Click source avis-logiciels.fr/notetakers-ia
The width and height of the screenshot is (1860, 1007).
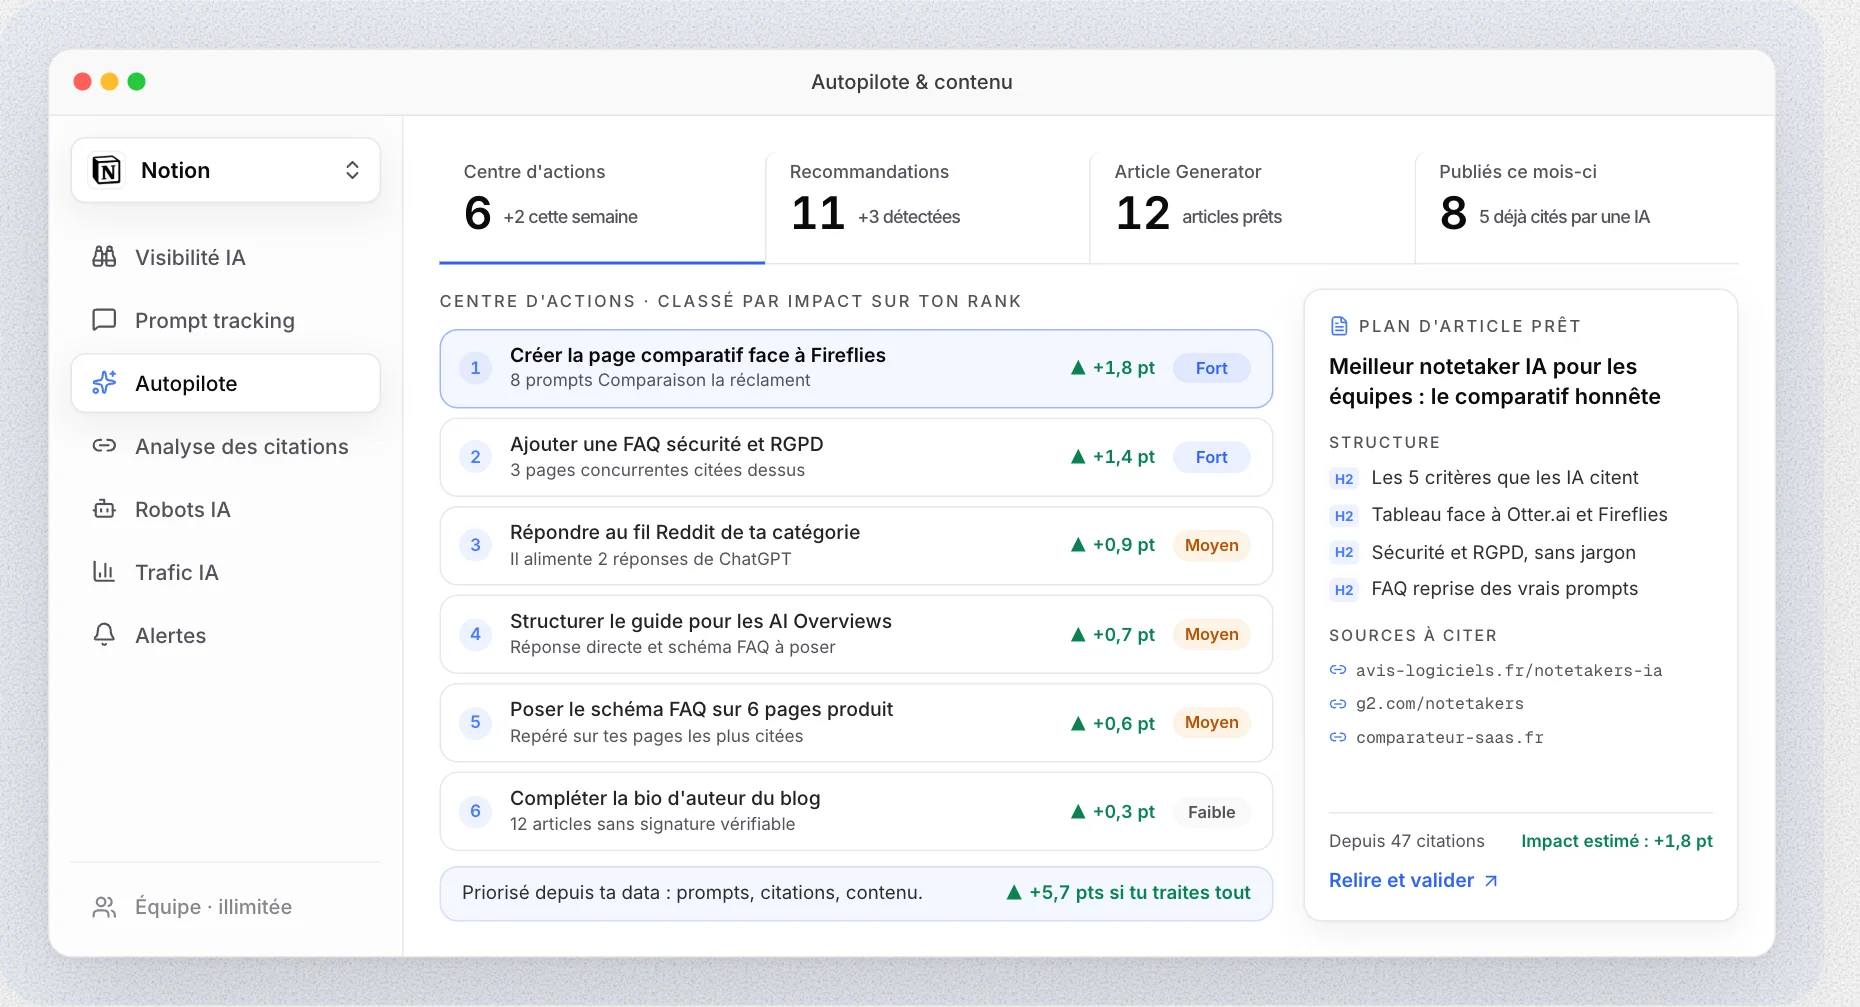tap(1509, 670)
